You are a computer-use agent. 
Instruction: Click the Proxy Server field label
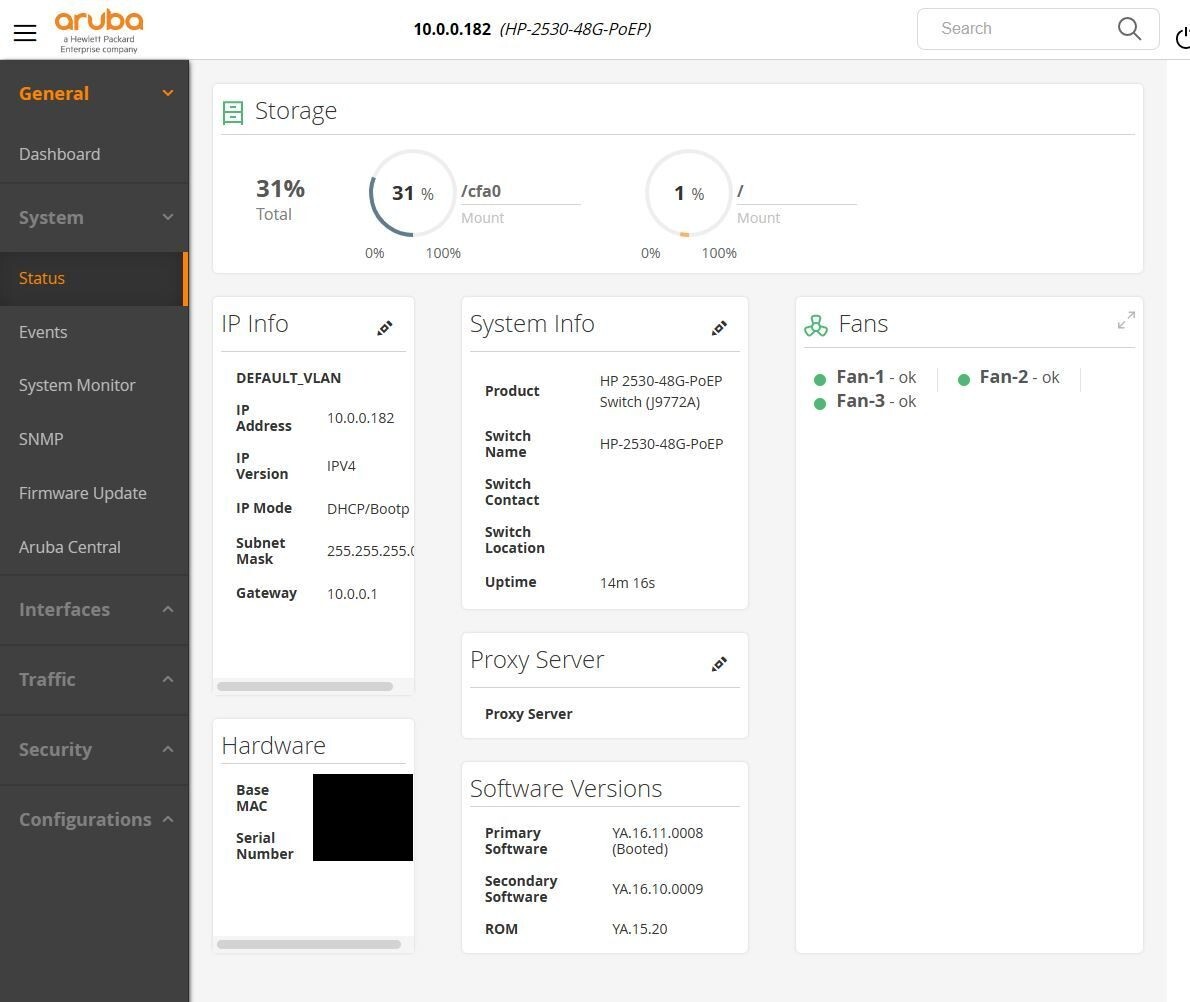[529, 714]
